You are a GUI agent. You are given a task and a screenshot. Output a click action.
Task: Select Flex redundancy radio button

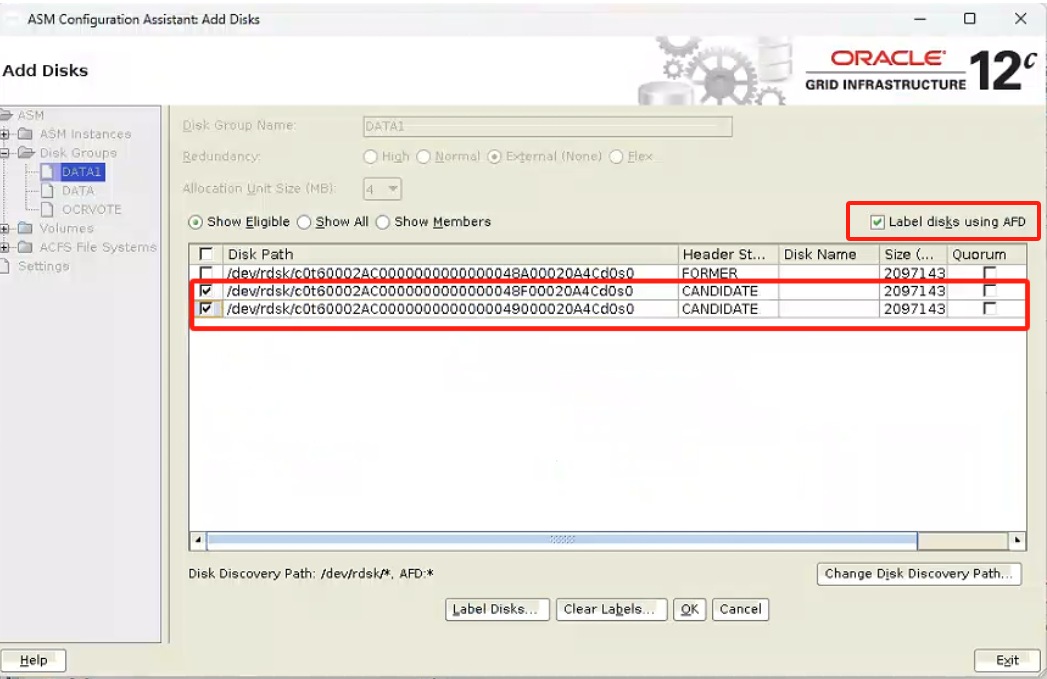pos(616,156)
